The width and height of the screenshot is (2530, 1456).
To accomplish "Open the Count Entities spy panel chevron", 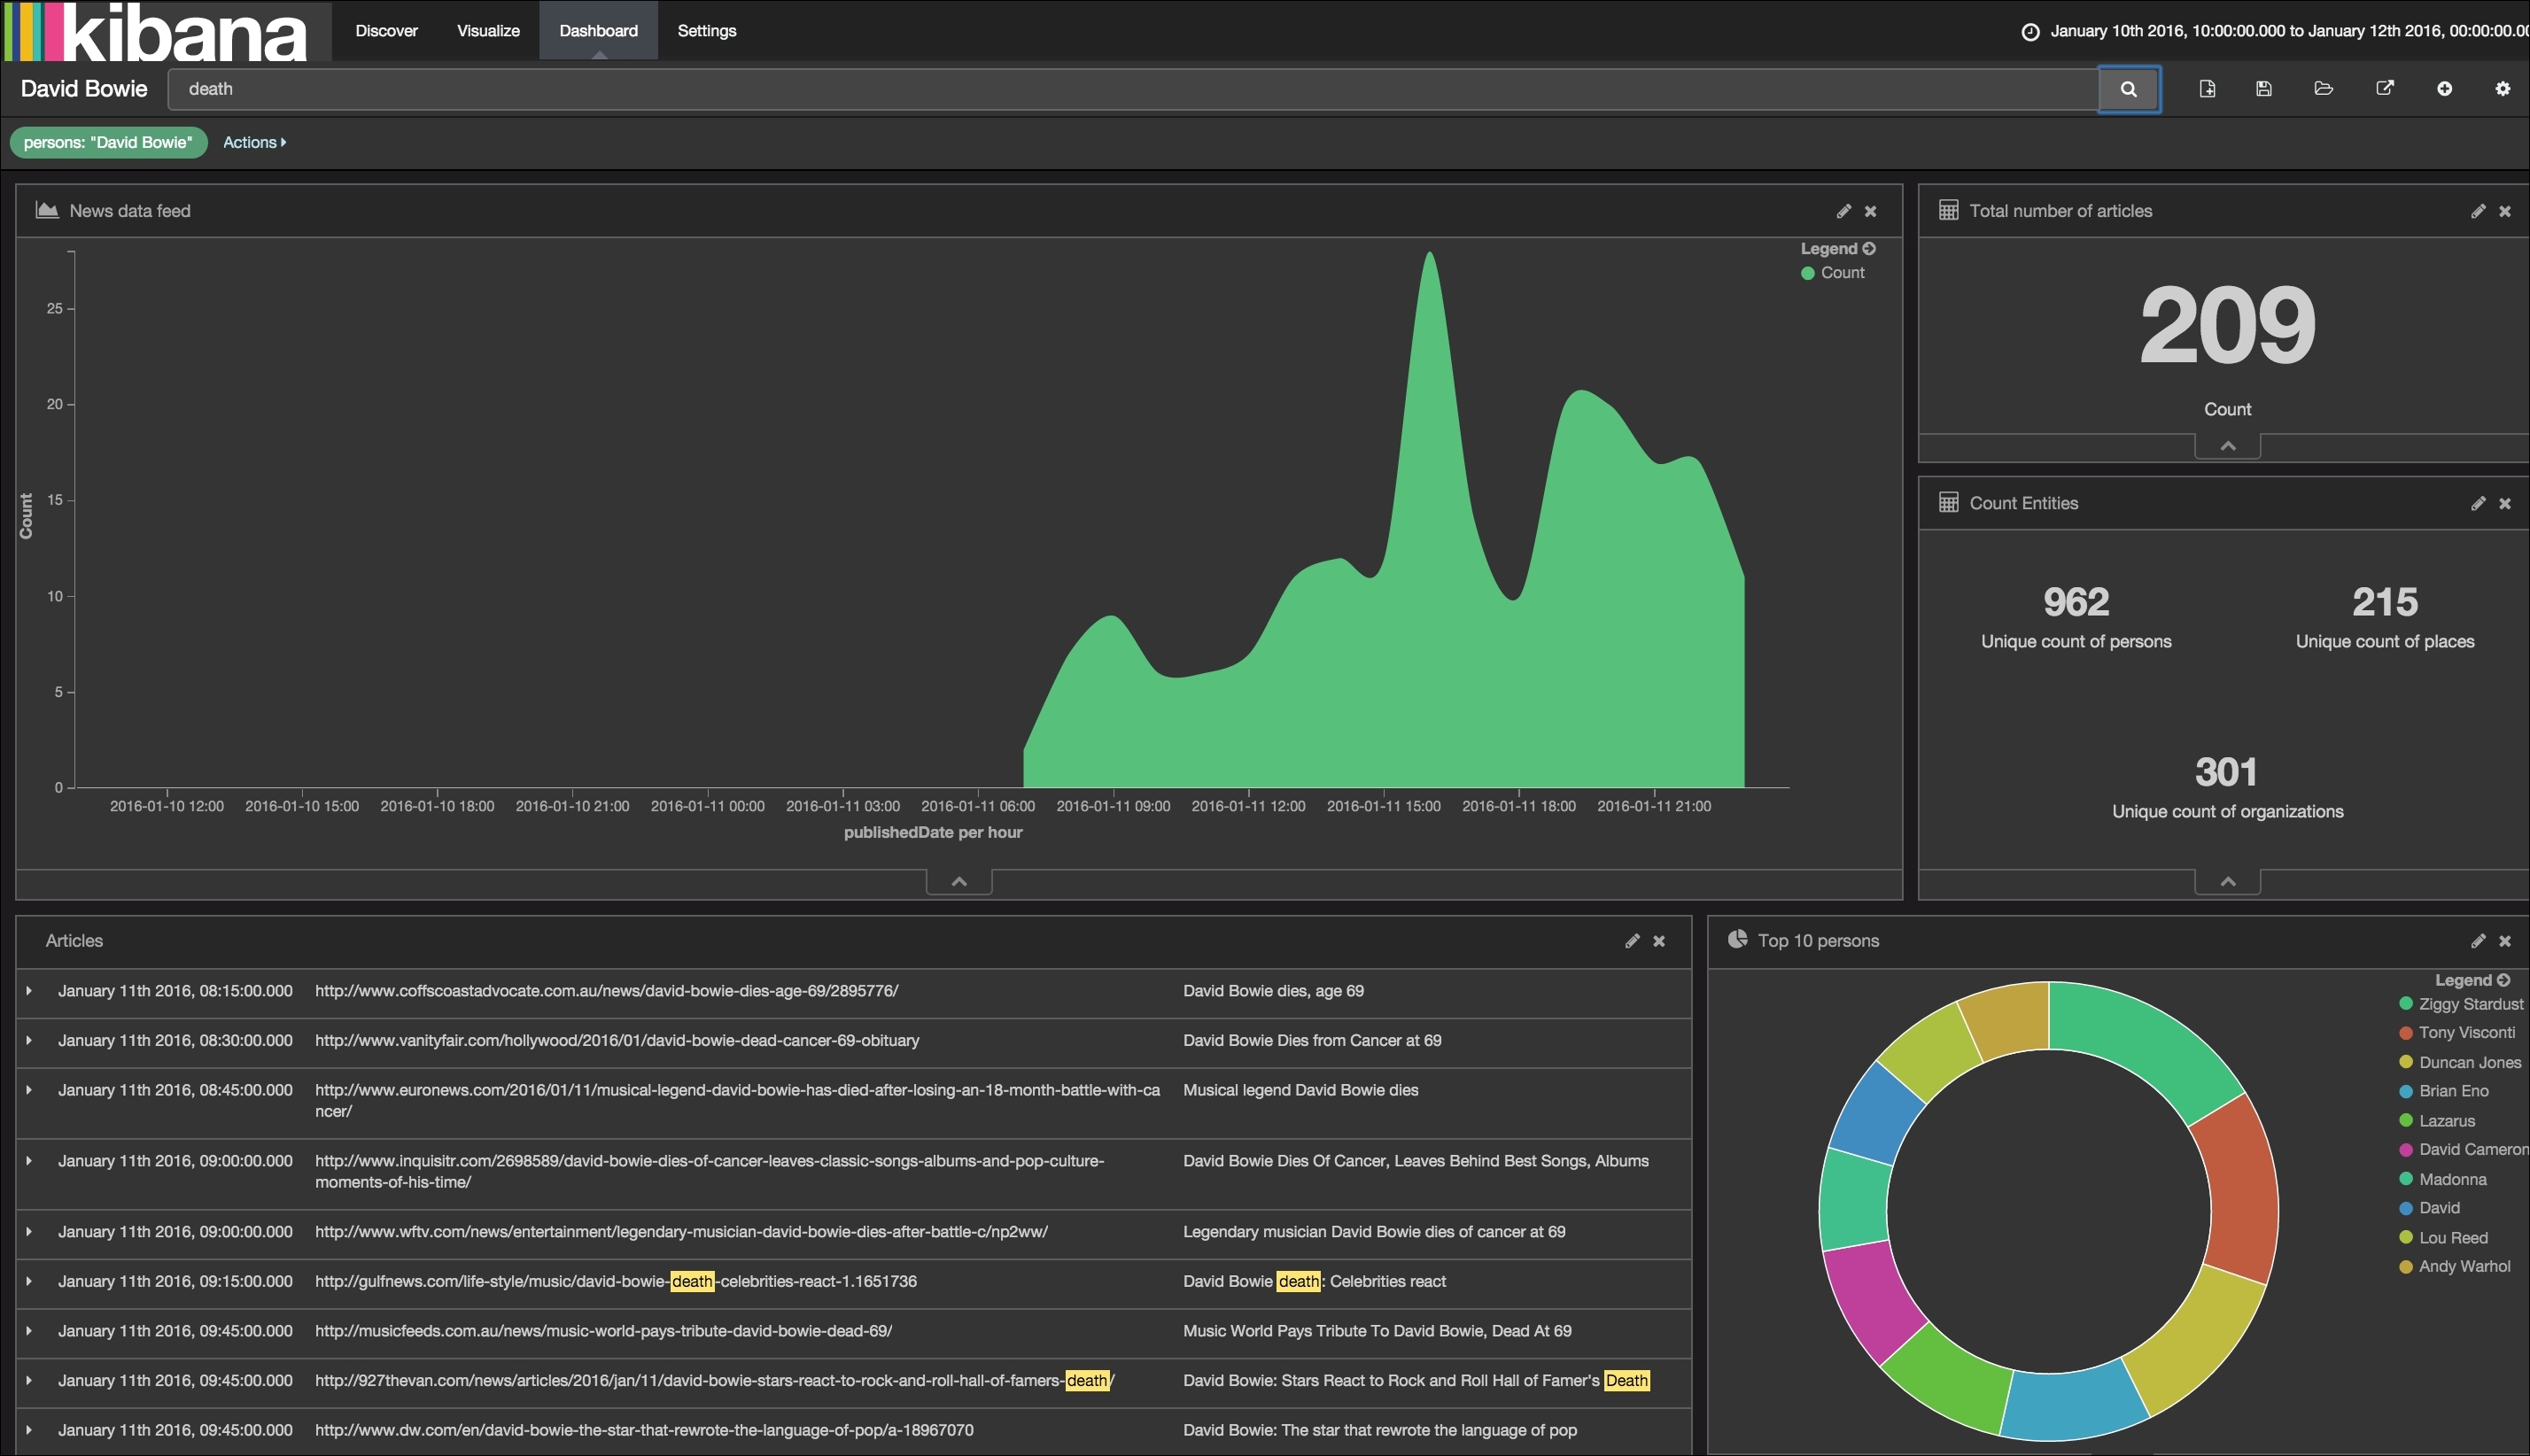I will point(2228,881).
